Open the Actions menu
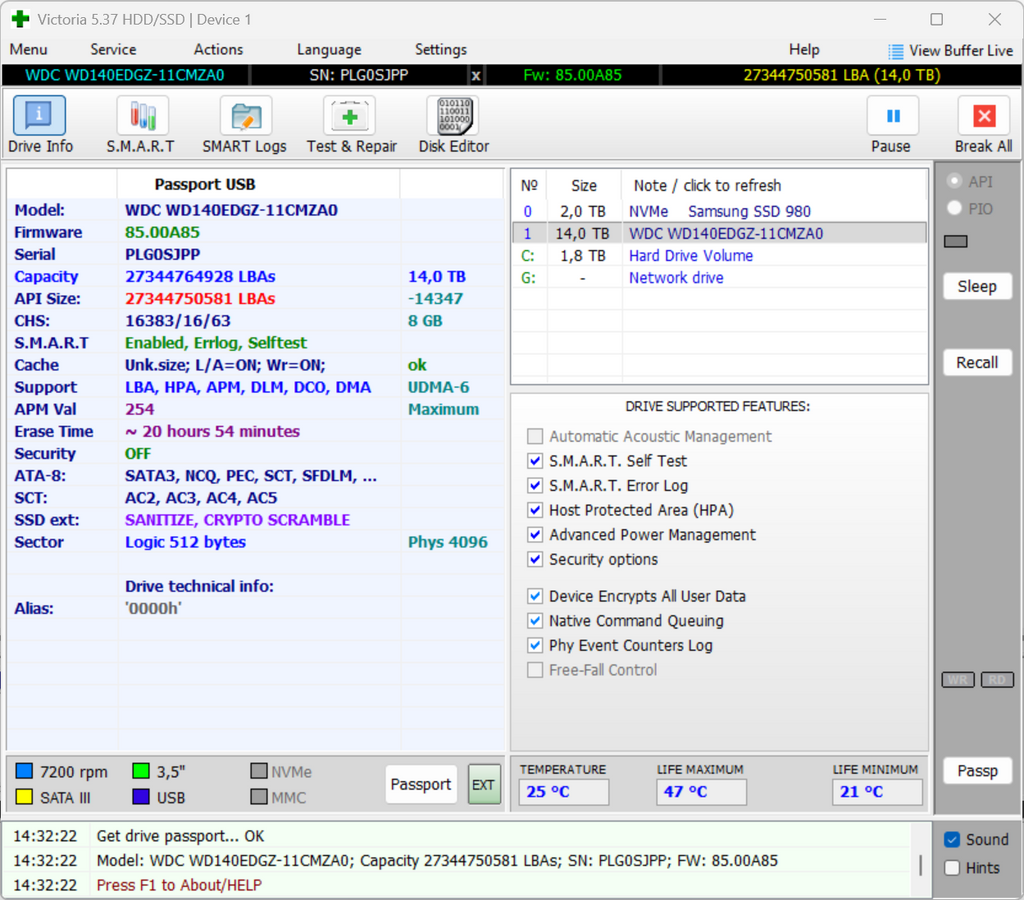1024x900 pixels. [218, 50]
